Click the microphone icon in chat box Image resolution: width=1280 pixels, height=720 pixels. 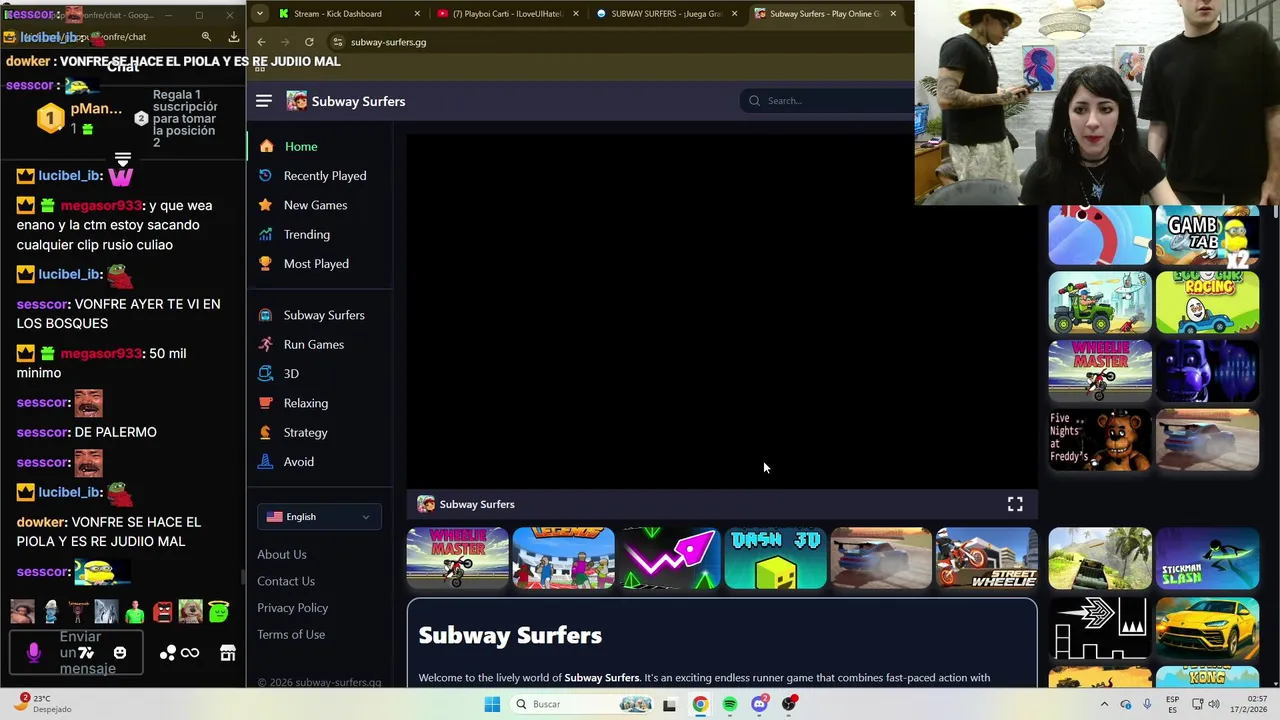pyautogui.click(x=33, y=653)
